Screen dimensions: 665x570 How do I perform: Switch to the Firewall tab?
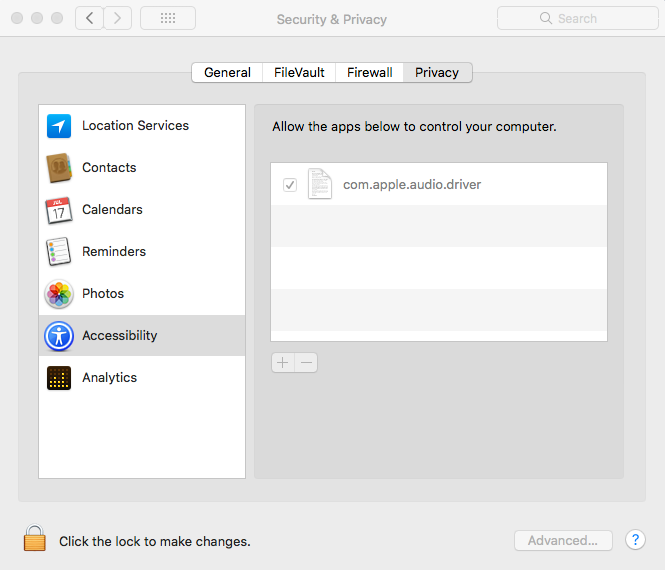pyautogui.click(x=369, y=73)
